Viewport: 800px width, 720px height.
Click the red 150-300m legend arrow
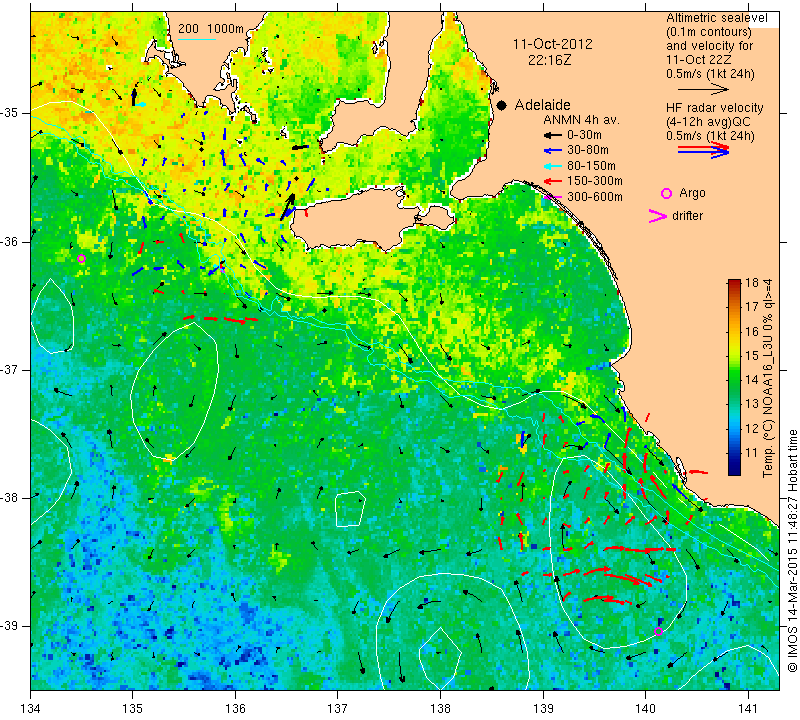pyautogui.click(x=552, y=181)
